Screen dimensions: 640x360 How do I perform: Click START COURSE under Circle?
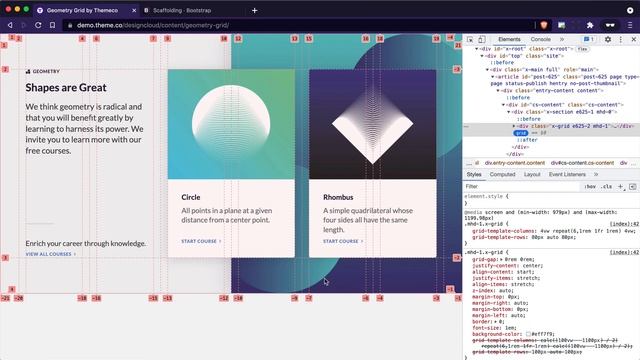(x=201, y=241)
